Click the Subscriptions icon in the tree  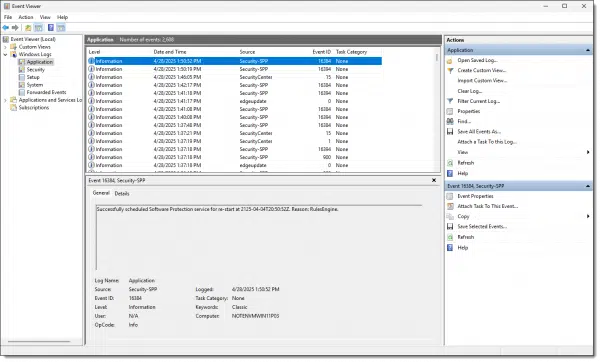pos(14,108)
